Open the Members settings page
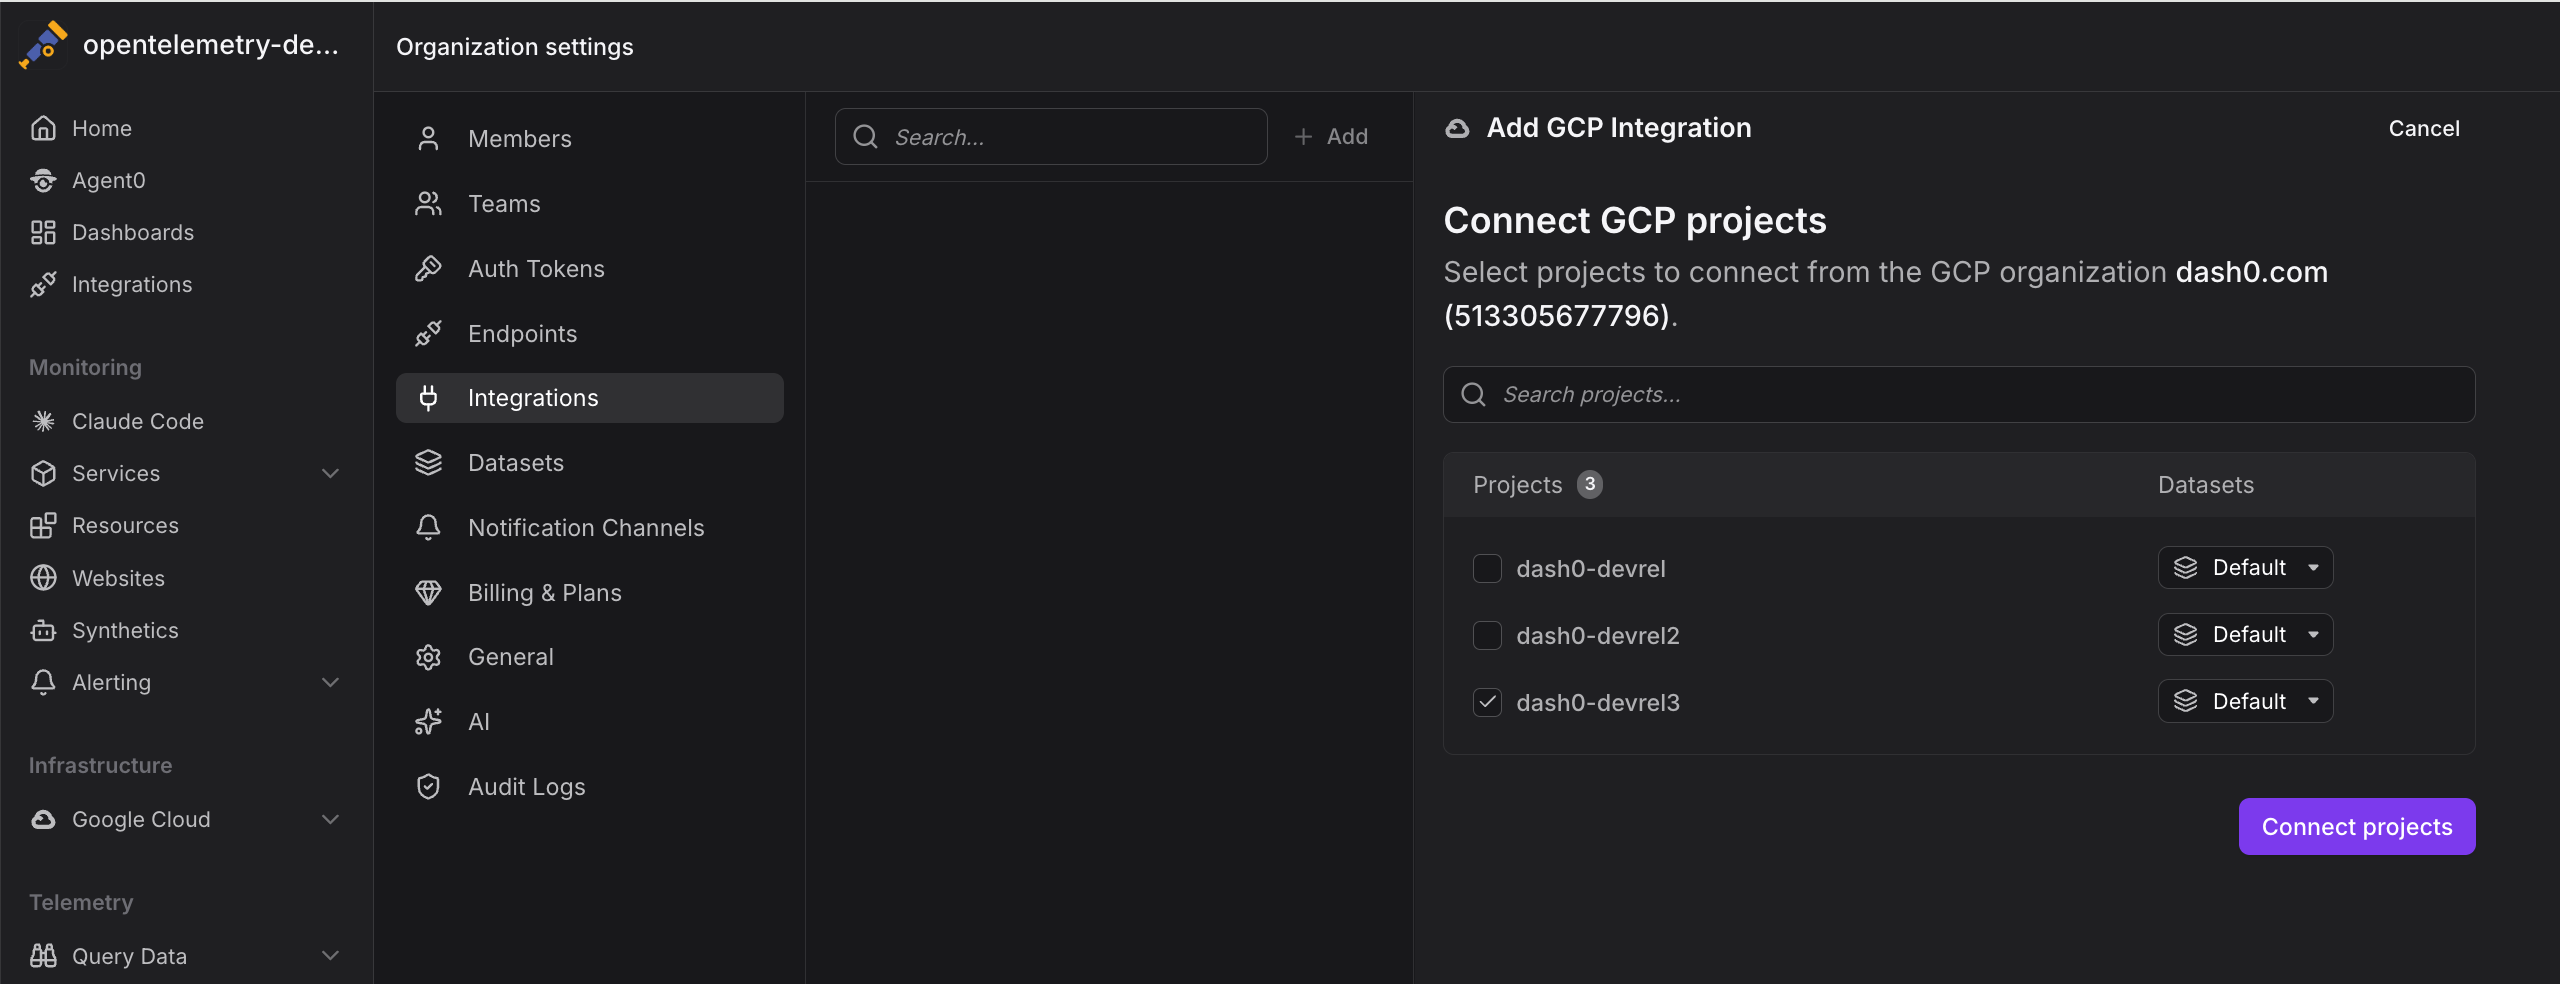This screenshot has height=984, width=2560. (x=590, y=138)
